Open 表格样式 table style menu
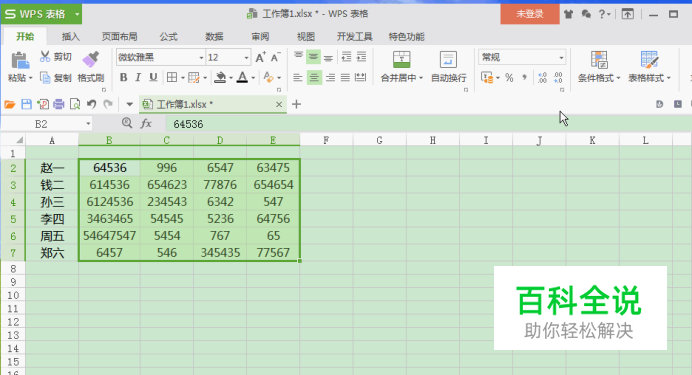This screenshot has width=692, height=375. click(x=649, y=66)
